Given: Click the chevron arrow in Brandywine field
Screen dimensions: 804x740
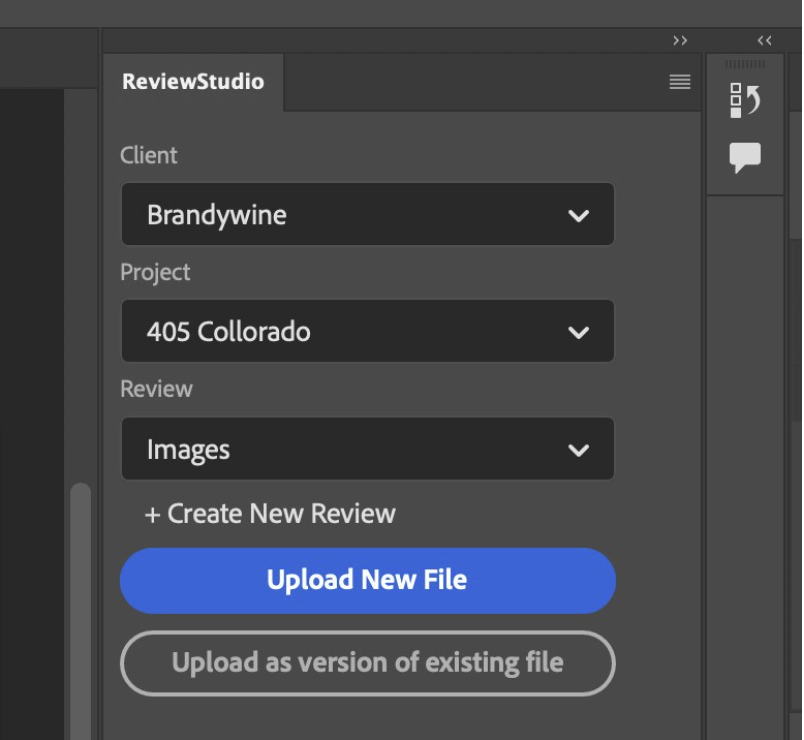Looking at the screenshot, I should point(578,215).
